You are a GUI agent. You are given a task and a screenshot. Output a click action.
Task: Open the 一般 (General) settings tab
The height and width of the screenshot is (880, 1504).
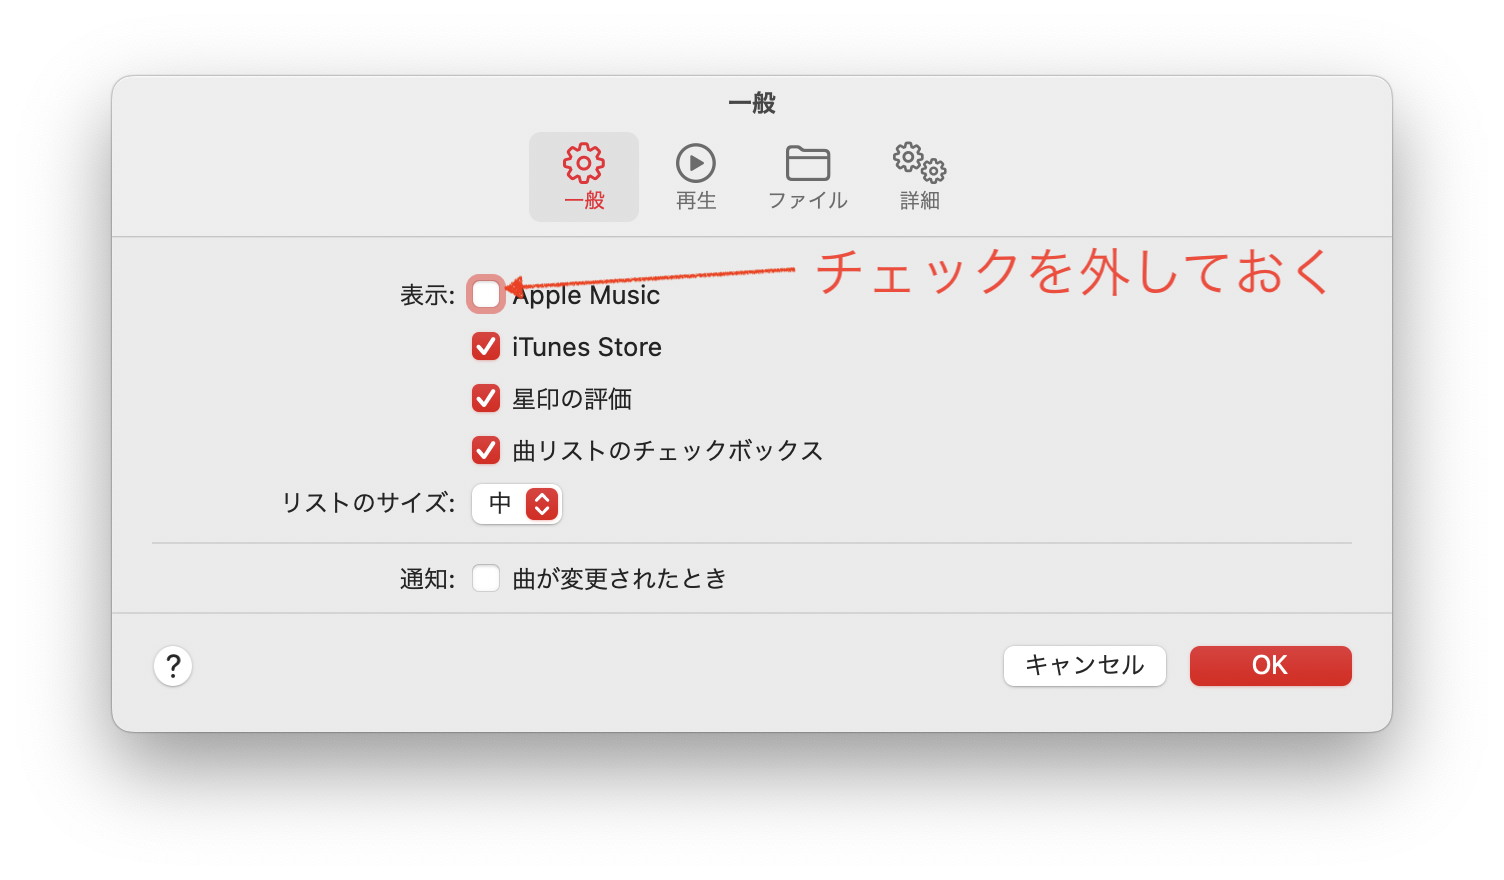584,177
